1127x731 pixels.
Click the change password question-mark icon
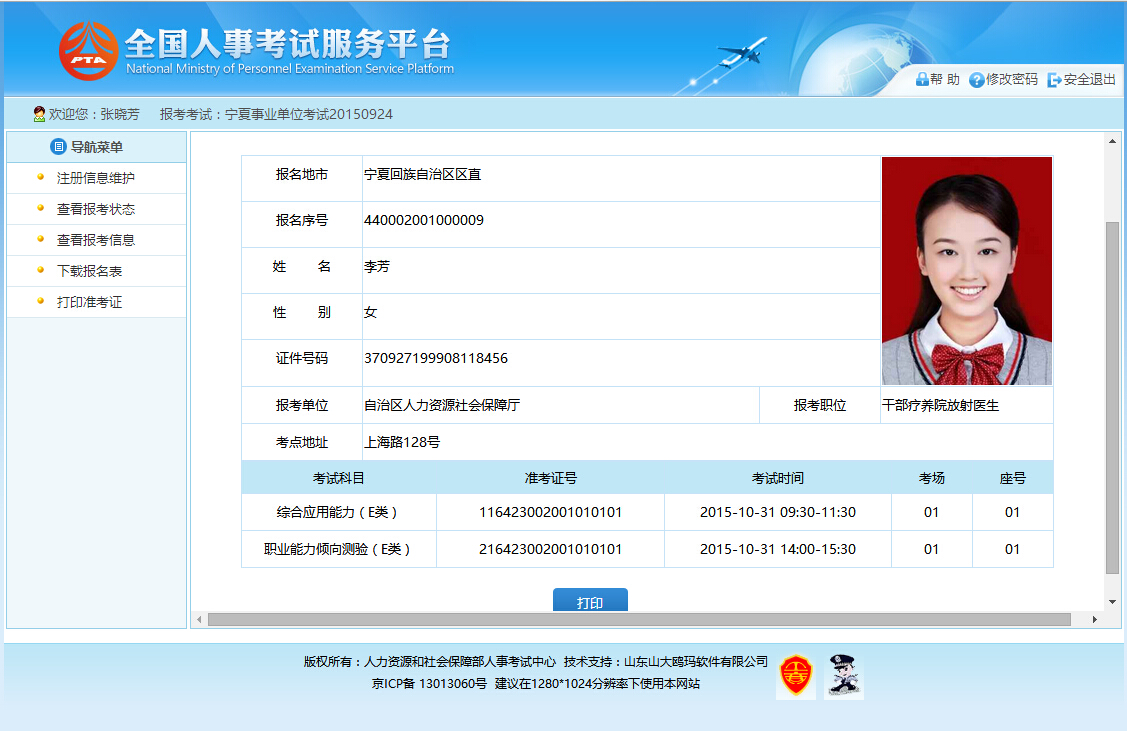976,80
